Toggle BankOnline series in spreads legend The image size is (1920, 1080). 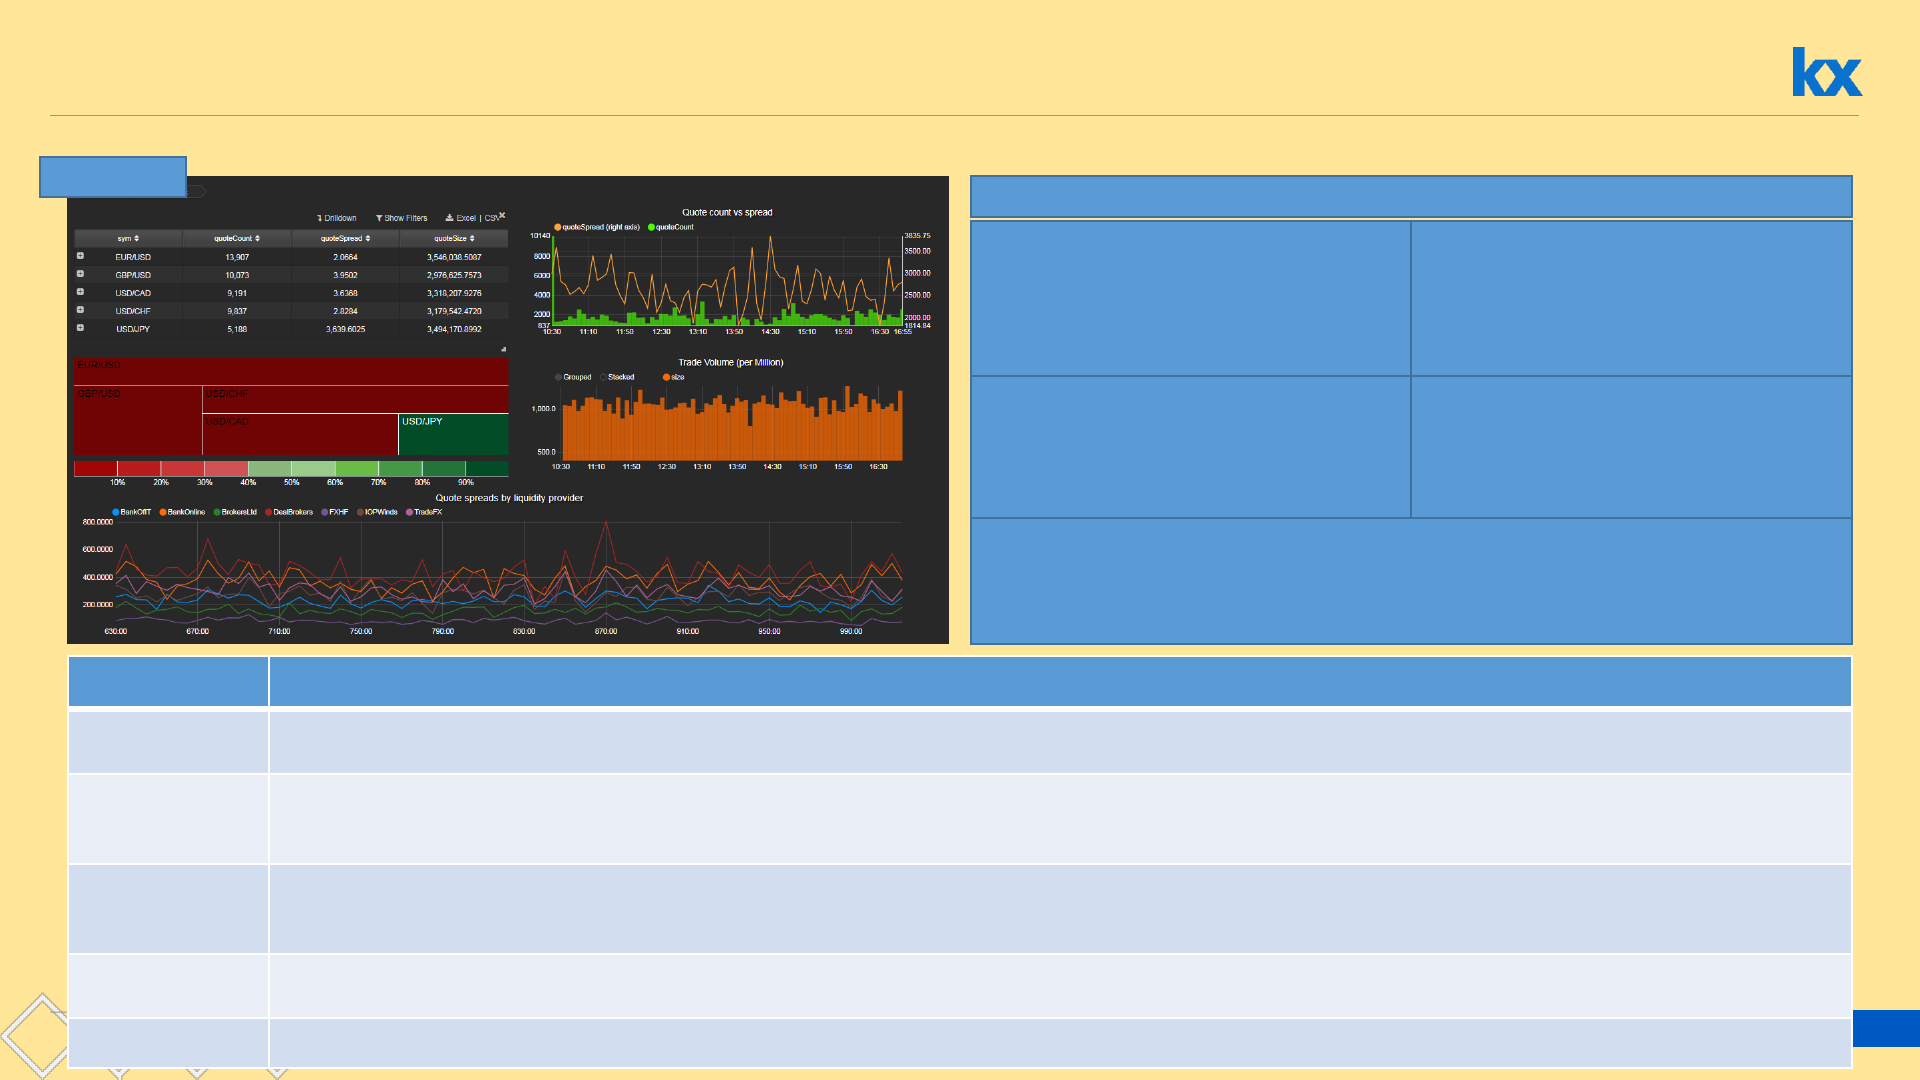pyautogui.click(x=163, y=512)
